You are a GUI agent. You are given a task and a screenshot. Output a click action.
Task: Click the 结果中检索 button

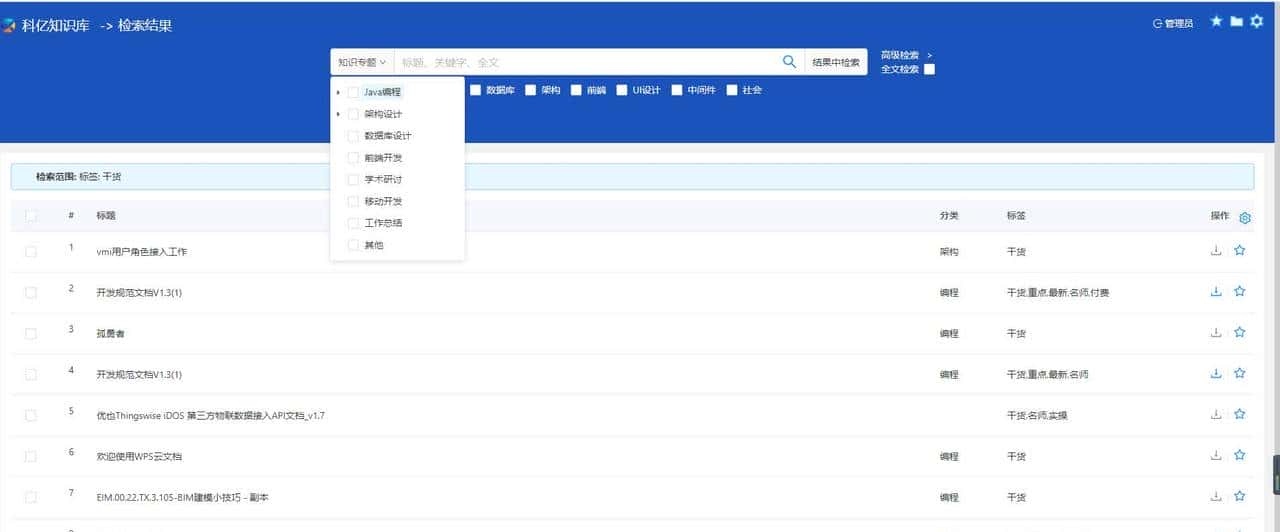[835, 62]
